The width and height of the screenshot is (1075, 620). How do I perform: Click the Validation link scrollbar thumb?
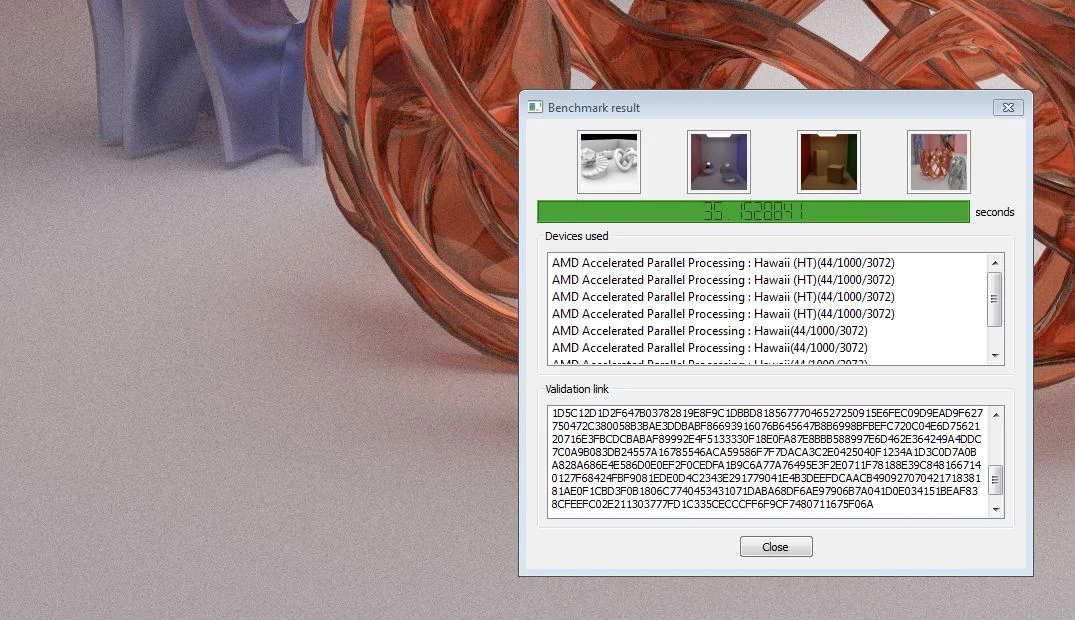[995, 479]
